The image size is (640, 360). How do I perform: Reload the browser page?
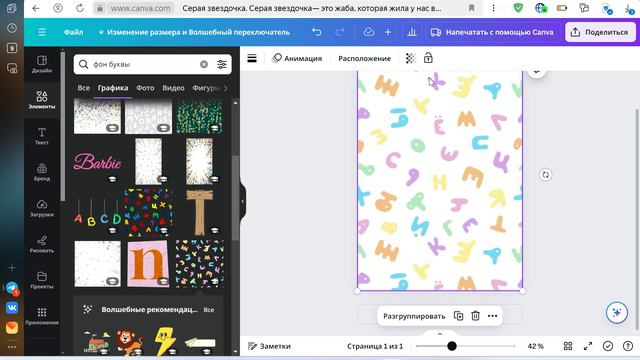point(80,8)
